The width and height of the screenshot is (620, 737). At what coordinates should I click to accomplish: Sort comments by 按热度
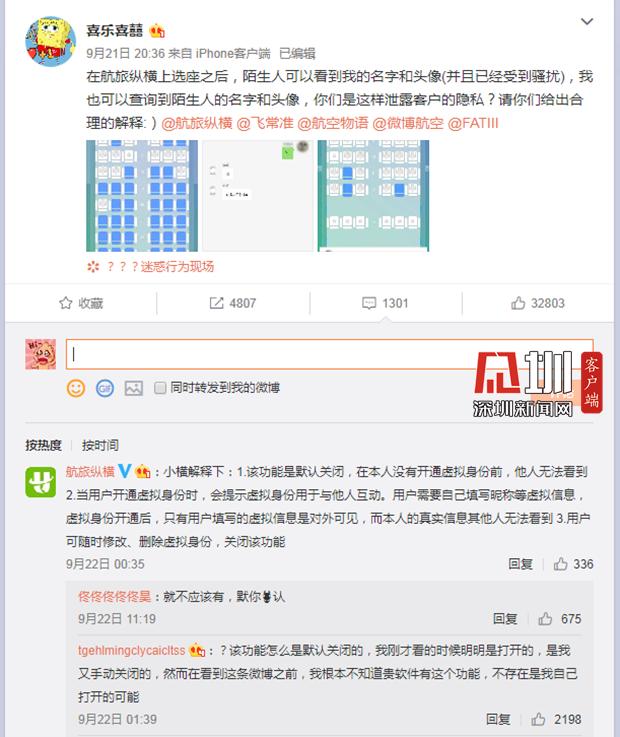(43, 445)
